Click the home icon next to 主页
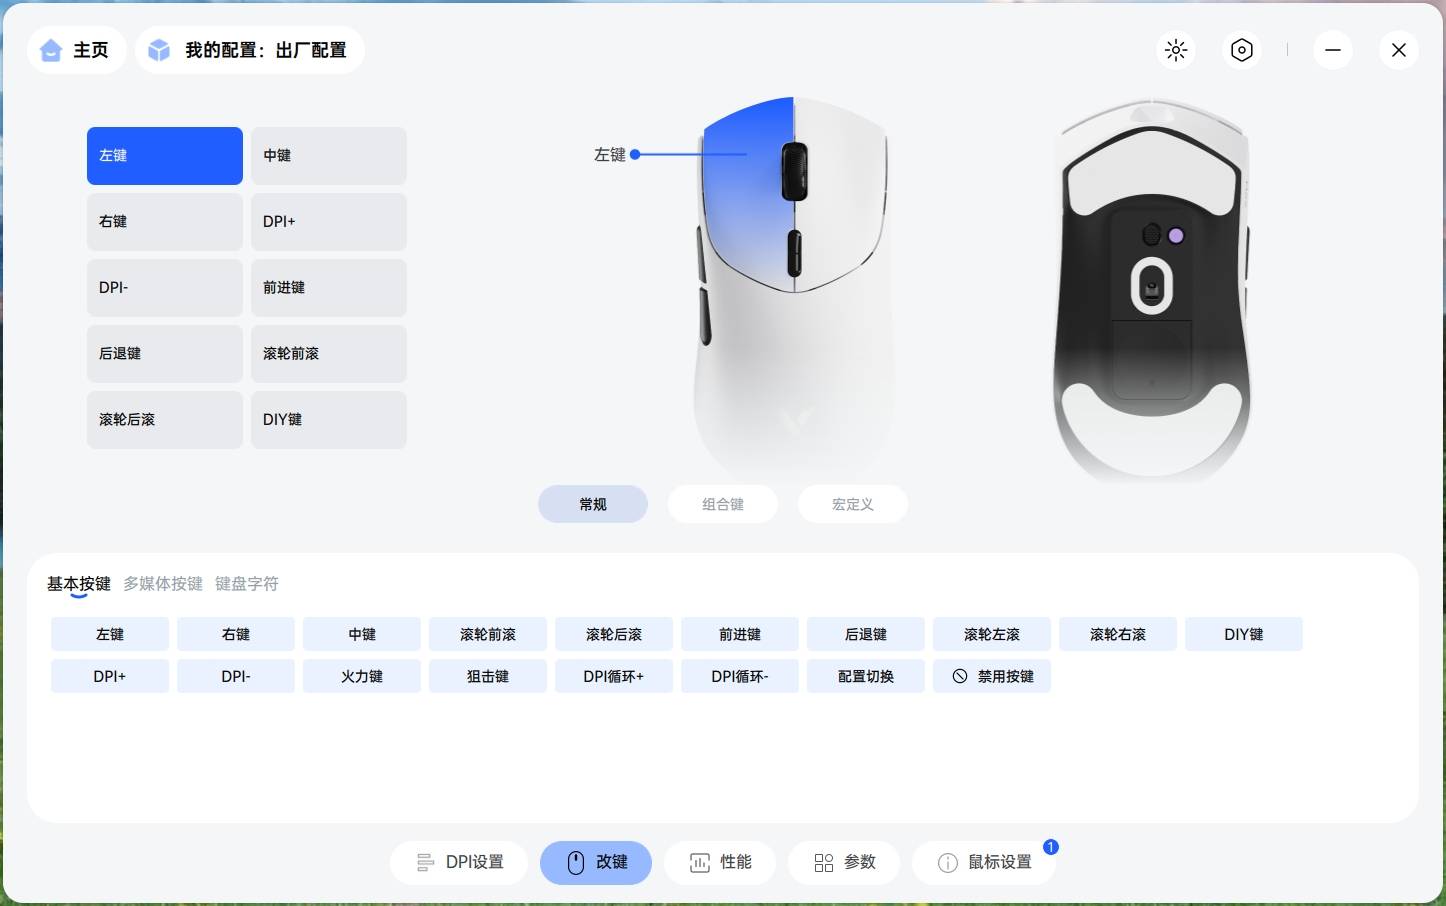1446x906 pixels. click(x=51, y=50)
